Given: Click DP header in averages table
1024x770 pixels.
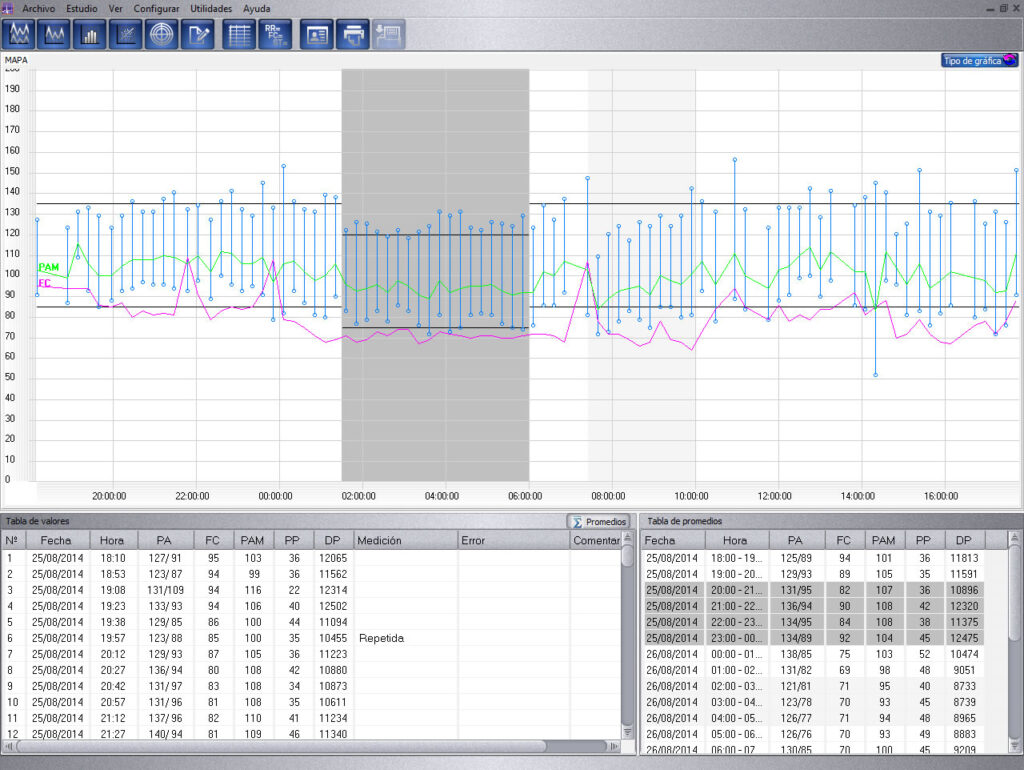Looking at the screenshot, I should [x=964, y=540].
